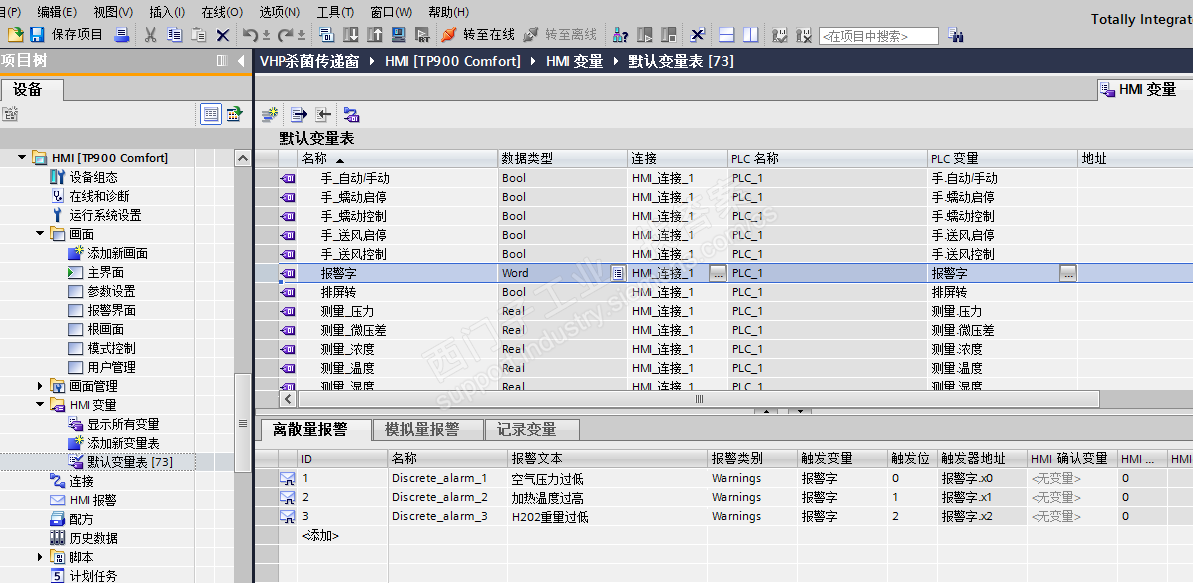The height and width of the screenshot is (583, 1193).
Task: Open 主界面 screen in tree
Action: (105, 272)
